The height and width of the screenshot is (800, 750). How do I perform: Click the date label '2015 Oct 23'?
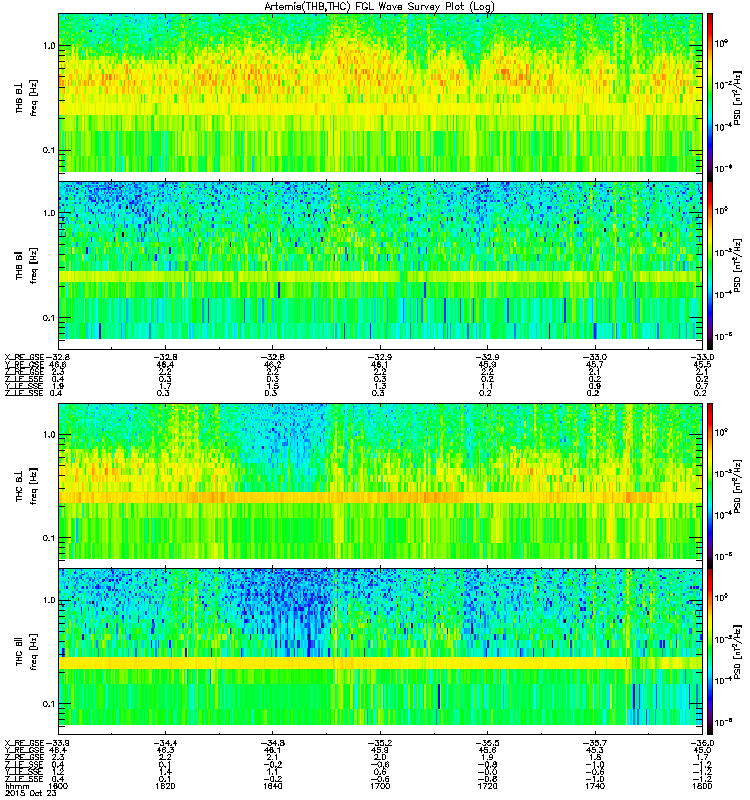[30, 793]
